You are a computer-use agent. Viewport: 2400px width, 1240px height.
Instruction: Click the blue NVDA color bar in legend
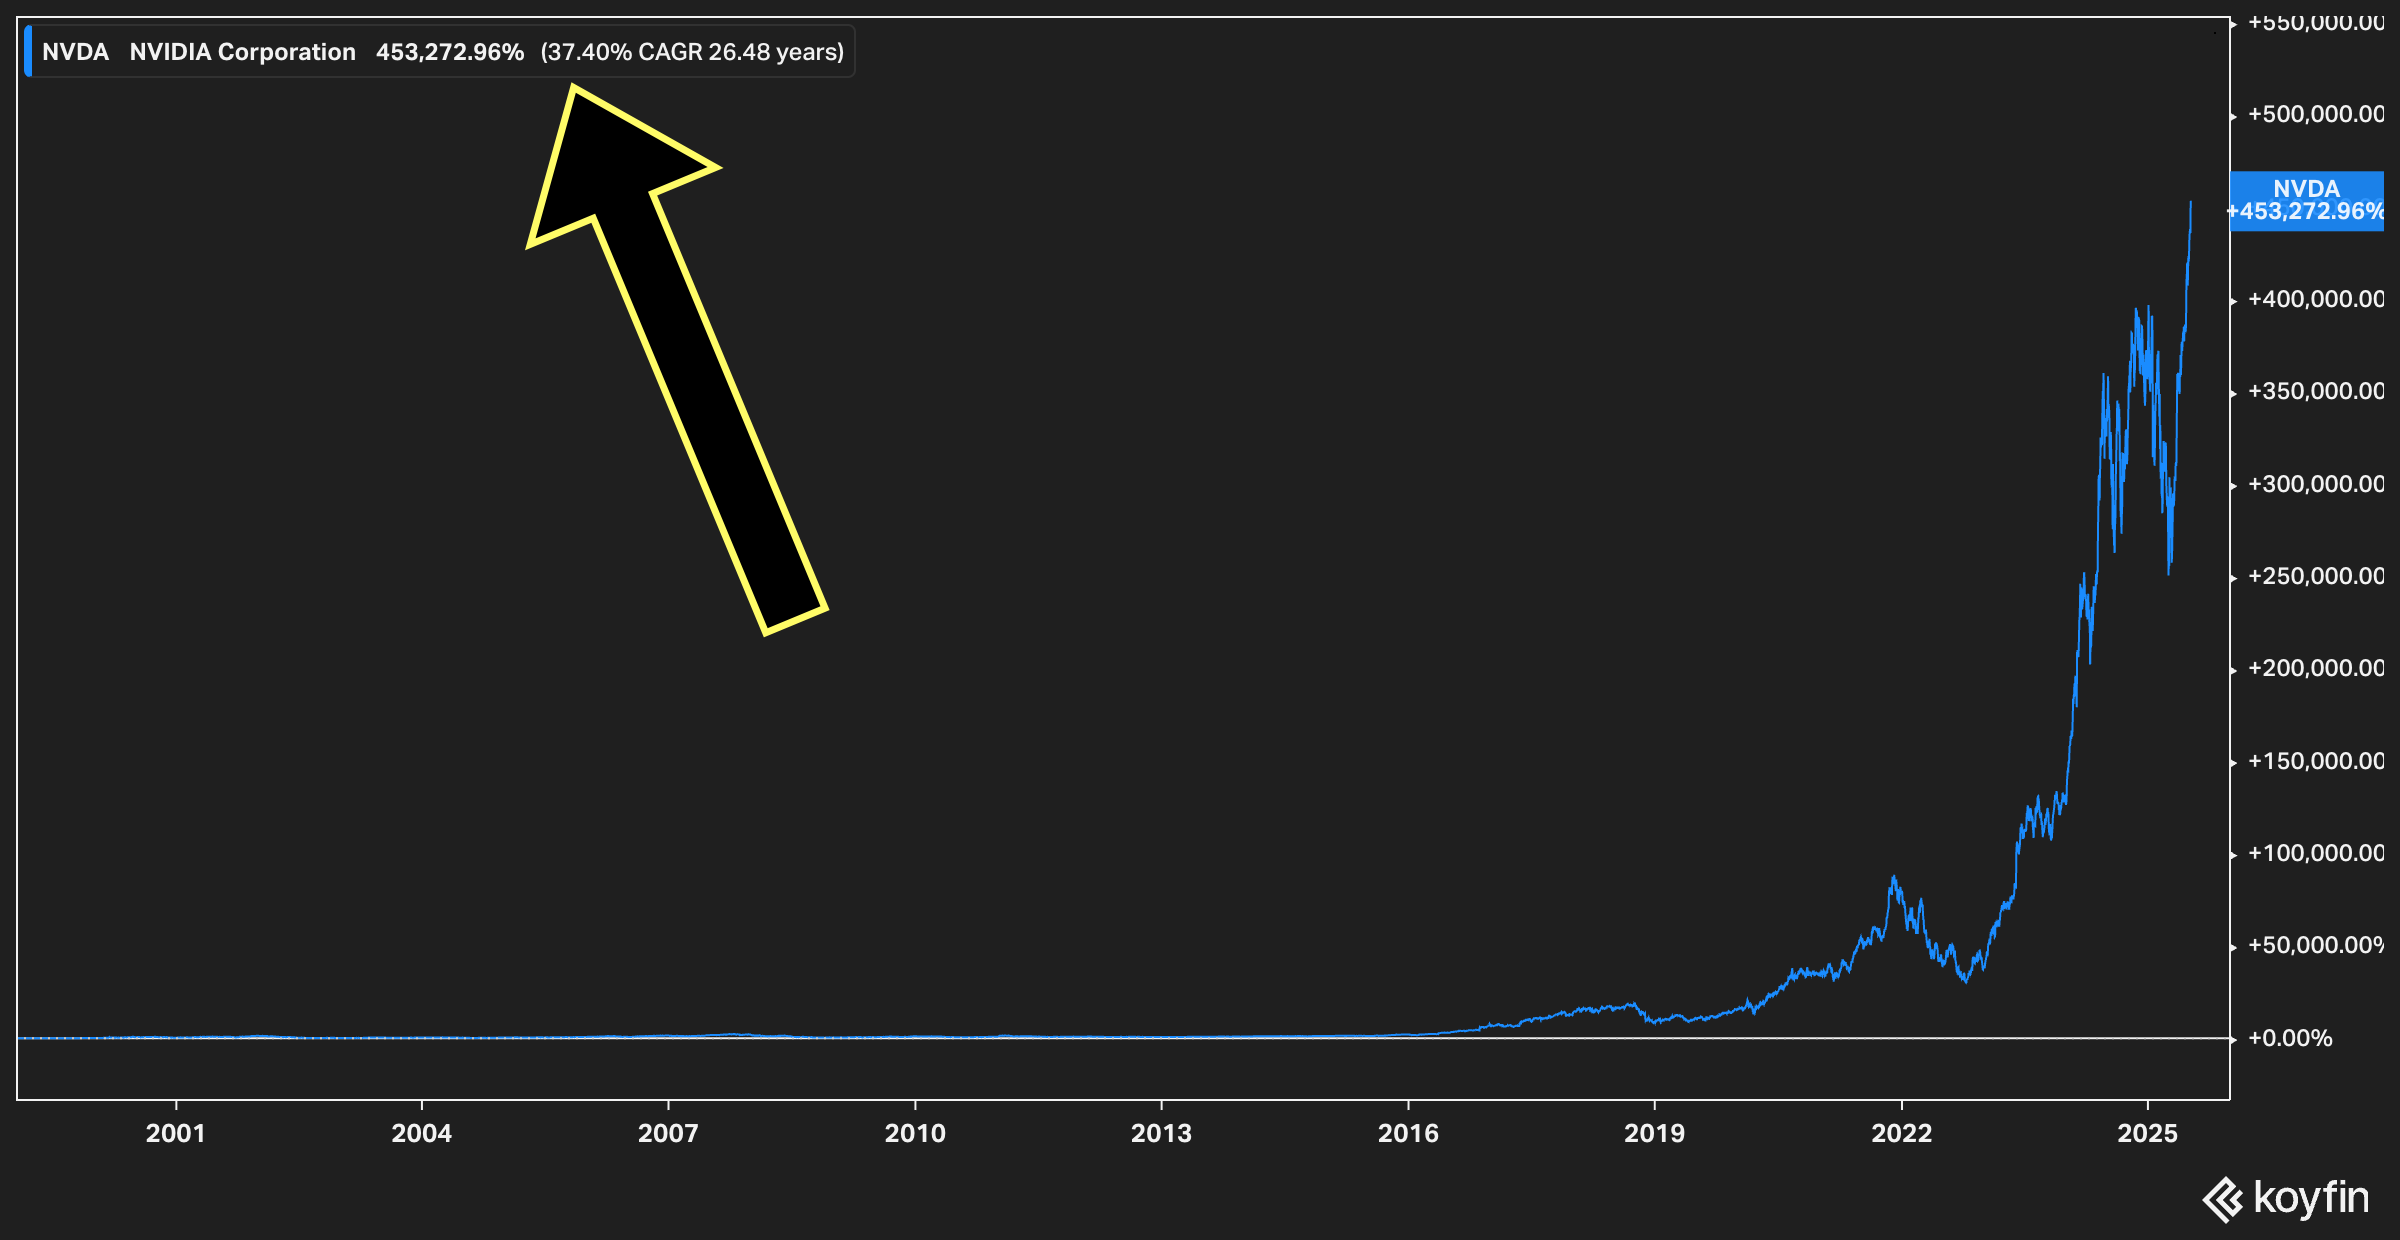28,51
